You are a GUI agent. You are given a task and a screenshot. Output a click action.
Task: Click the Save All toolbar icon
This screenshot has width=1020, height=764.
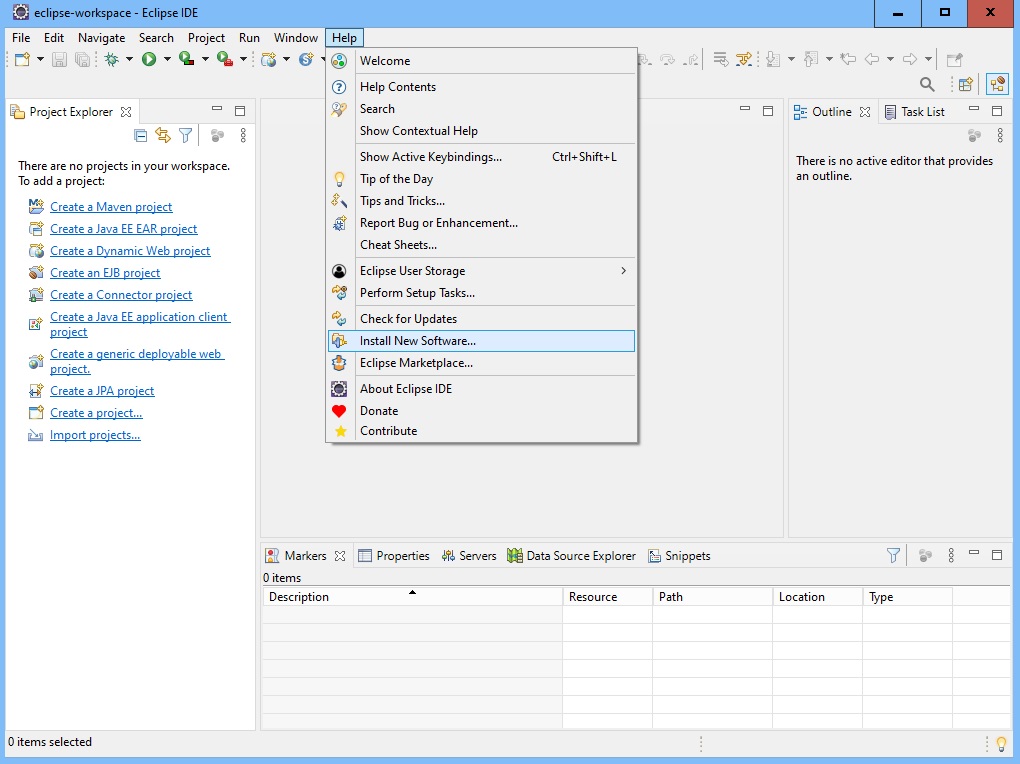(x=82, y=59)
